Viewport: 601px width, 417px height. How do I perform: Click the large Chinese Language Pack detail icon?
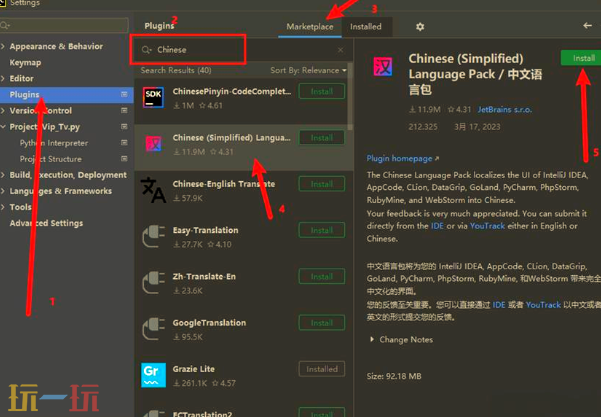[383, 66]
